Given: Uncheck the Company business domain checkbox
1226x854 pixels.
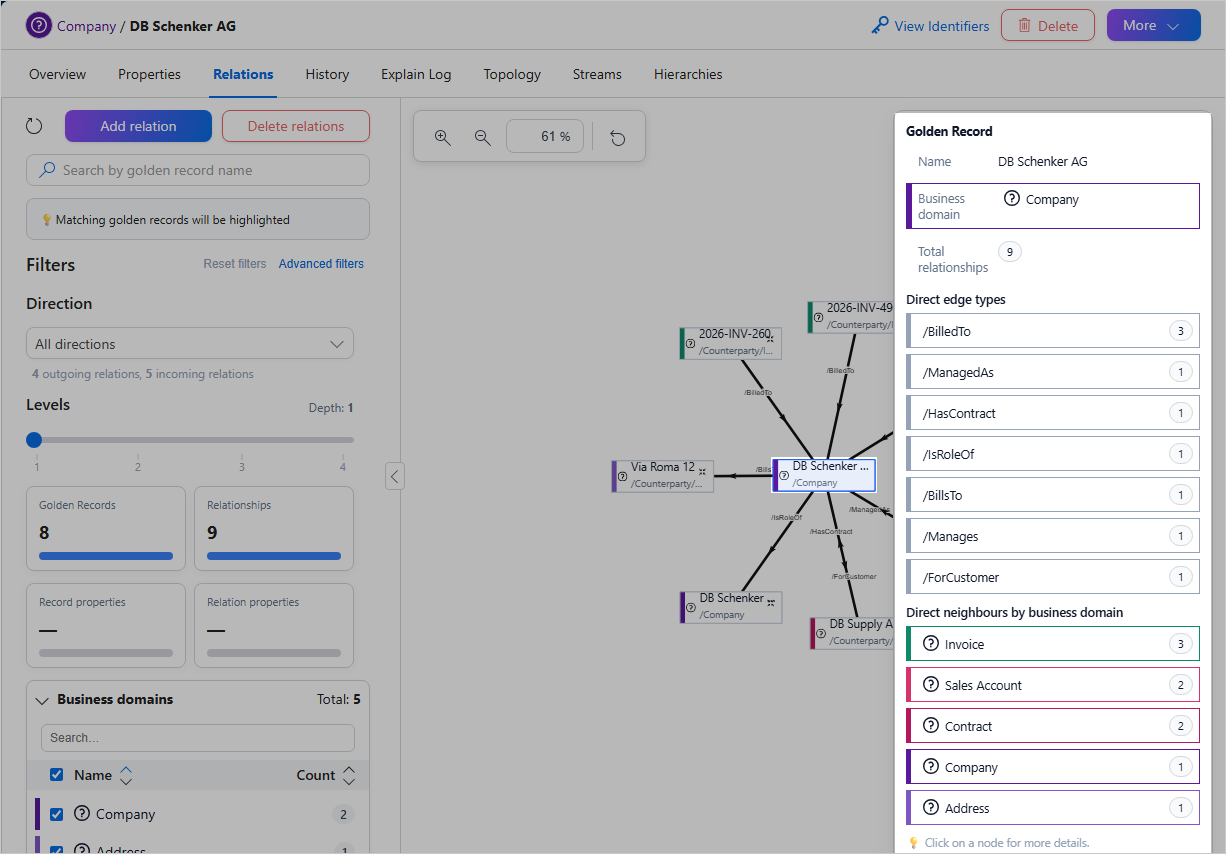Looking at the screenshot, I should click(x=57, y=814).
